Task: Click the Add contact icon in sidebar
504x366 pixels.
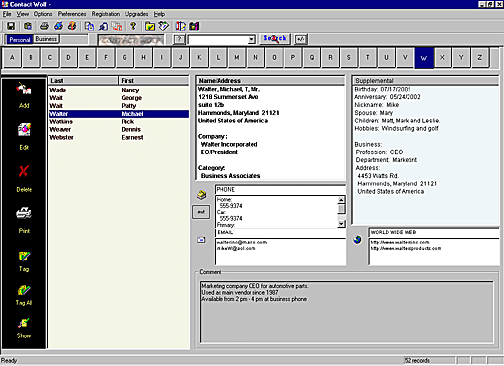Action: 24,89
